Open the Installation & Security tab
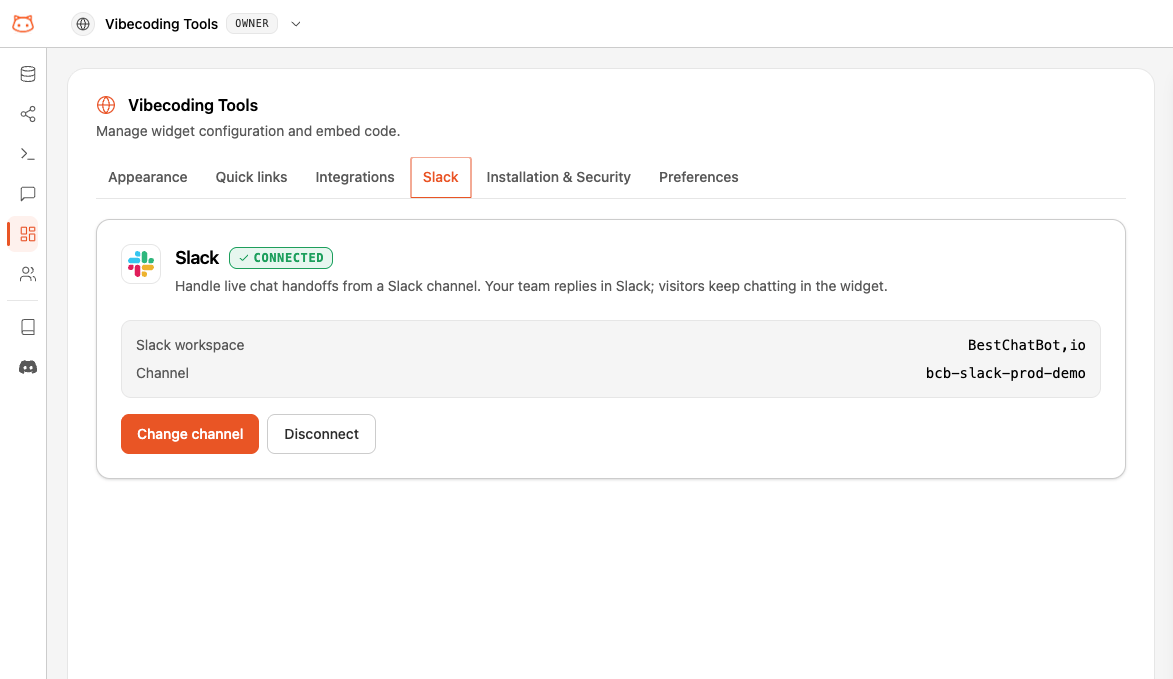This screenshot has height=679, width=1173. tap(559, 177)
